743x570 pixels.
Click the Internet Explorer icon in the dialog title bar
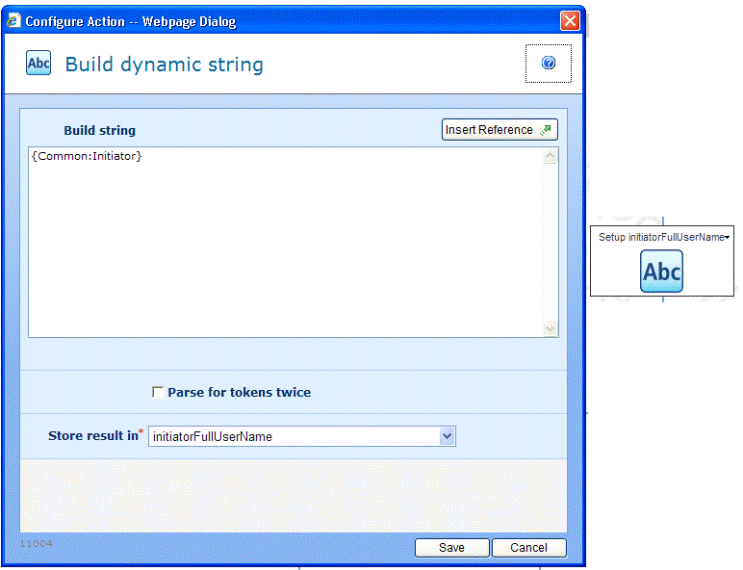[13, 21]
